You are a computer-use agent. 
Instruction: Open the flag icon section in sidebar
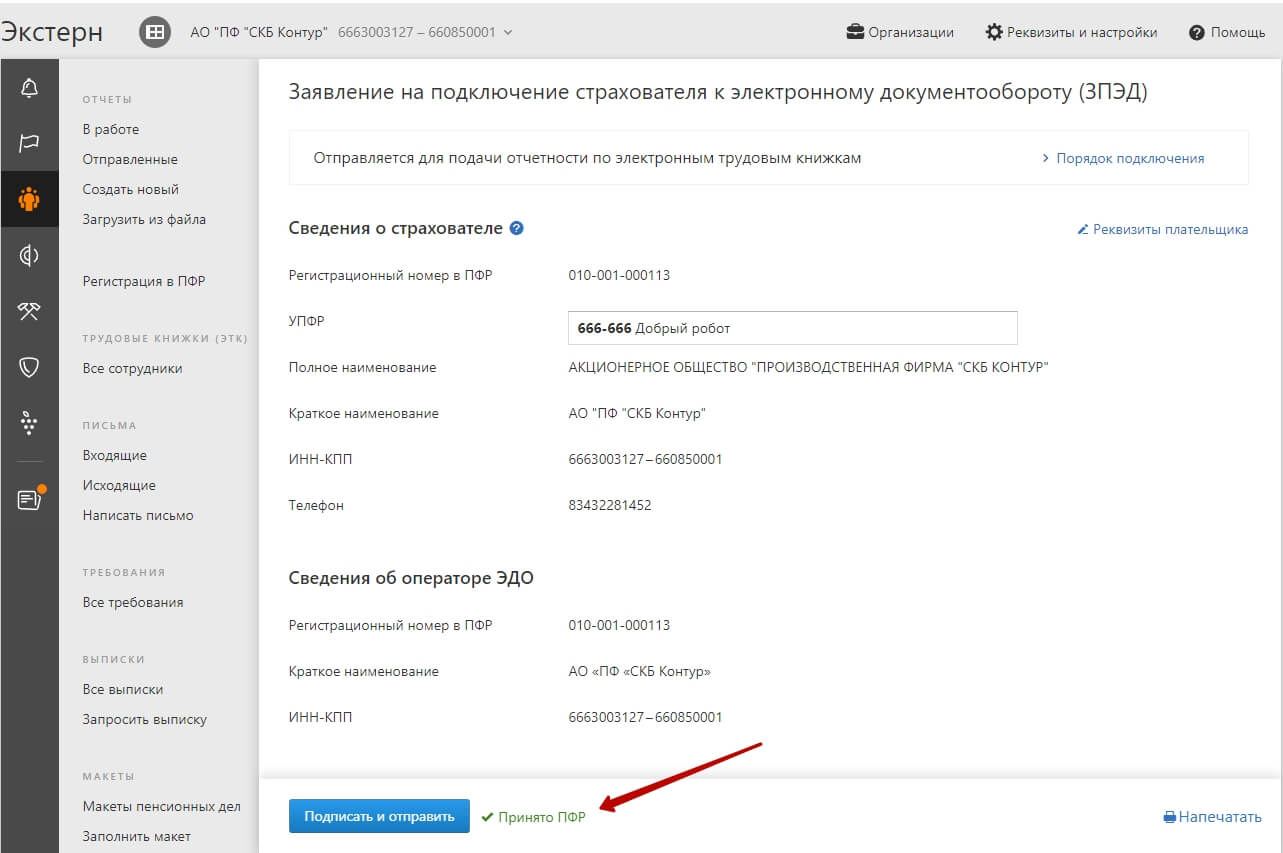tap(29, 143)
